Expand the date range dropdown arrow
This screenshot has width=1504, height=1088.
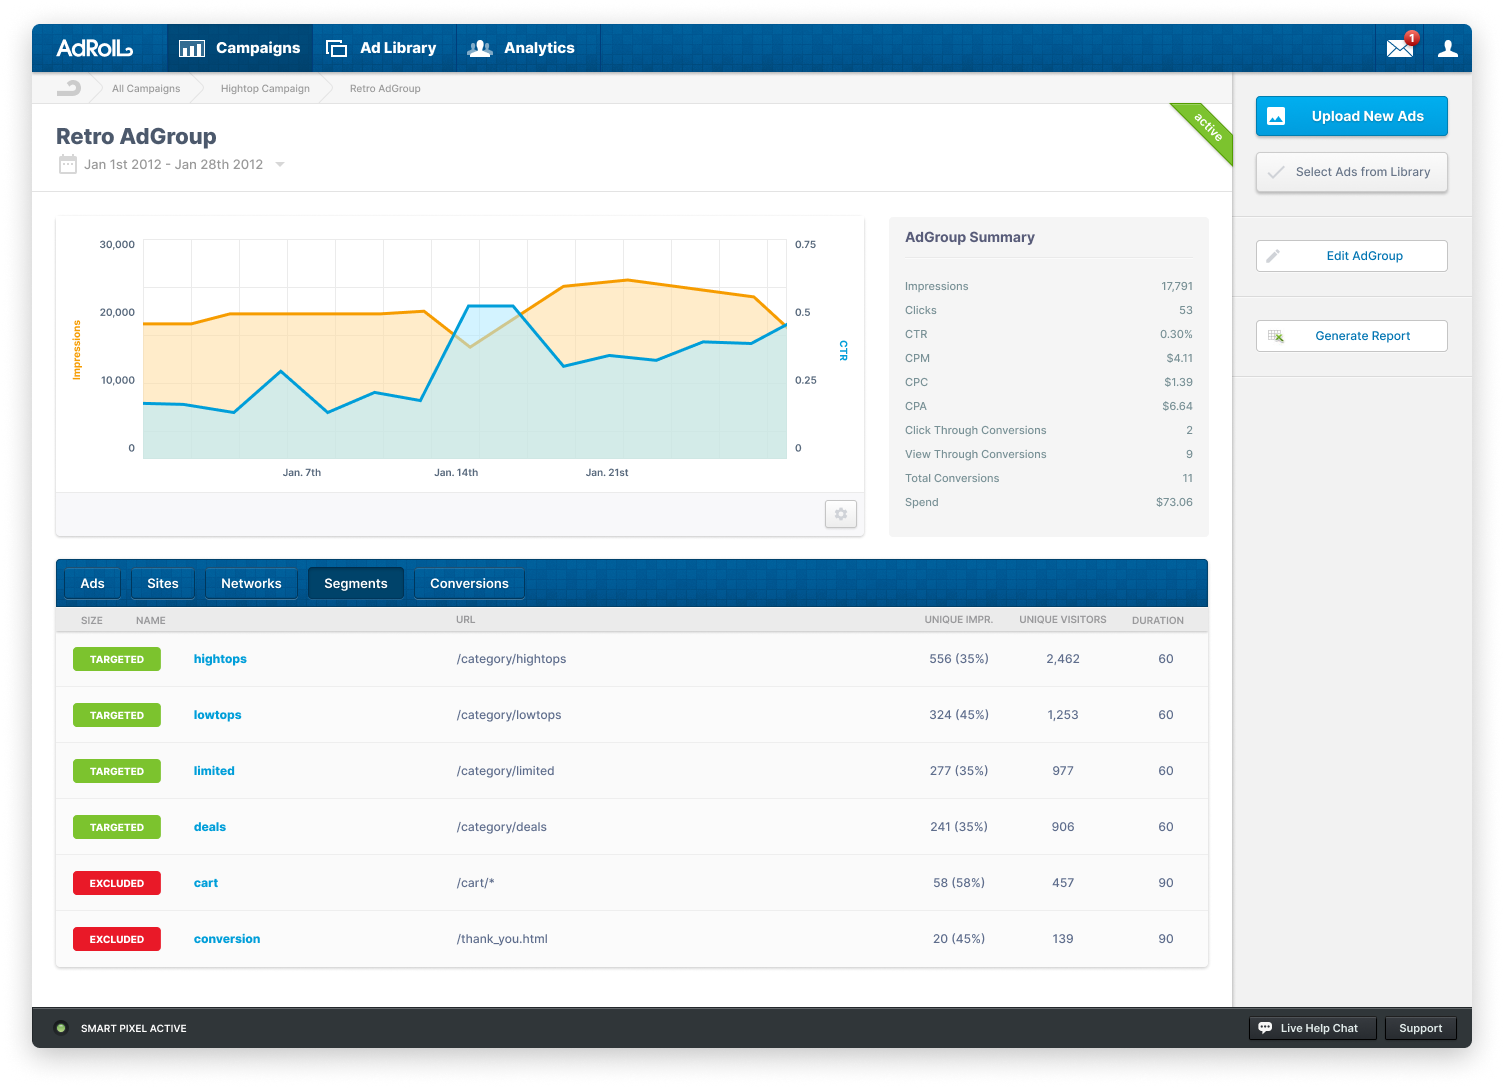point(280,165)
